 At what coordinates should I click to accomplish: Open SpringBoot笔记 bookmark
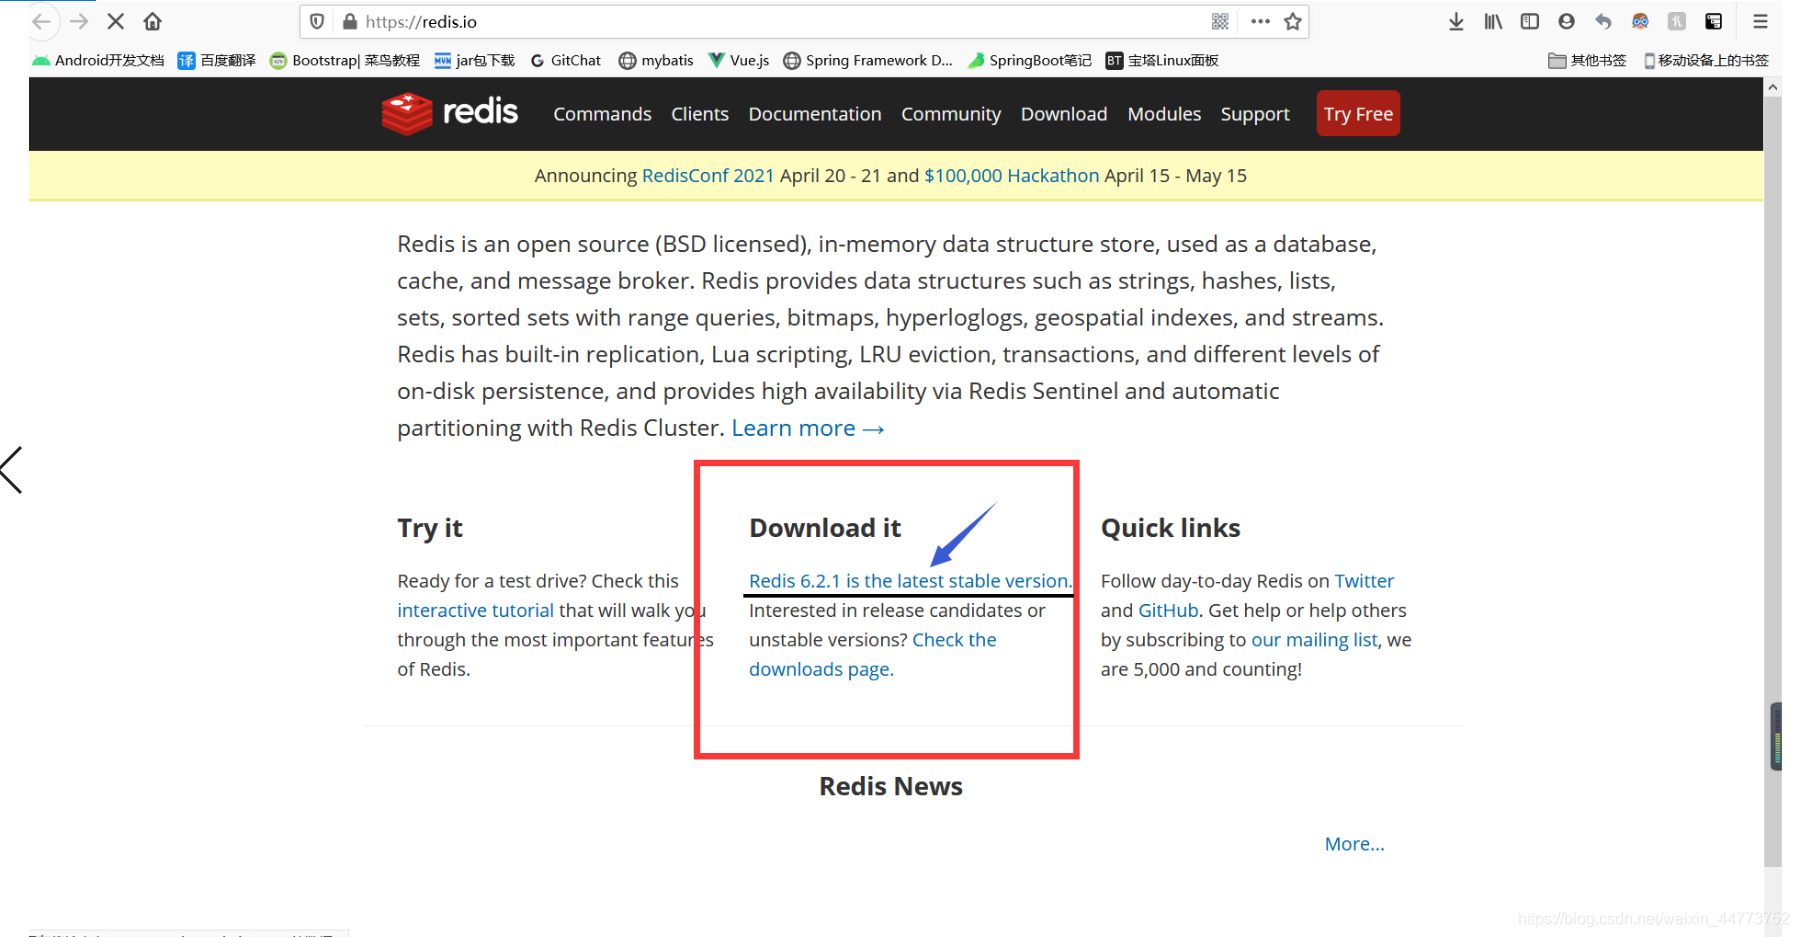1030,60
